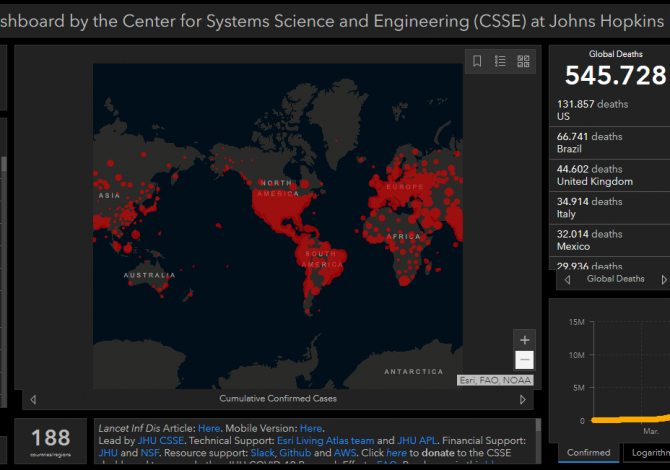The image size is (670, 470).
Task: Click the AFRICA map label
Action: 403,236
